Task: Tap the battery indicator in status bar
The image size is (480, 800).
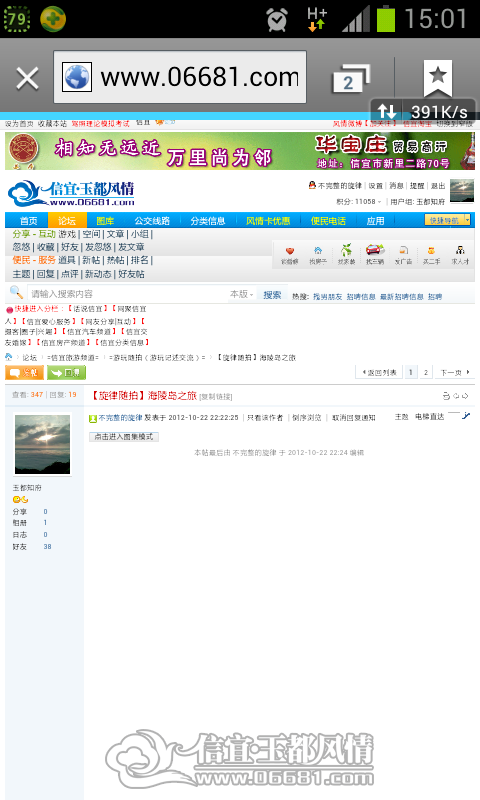Action: click(386, 19)
